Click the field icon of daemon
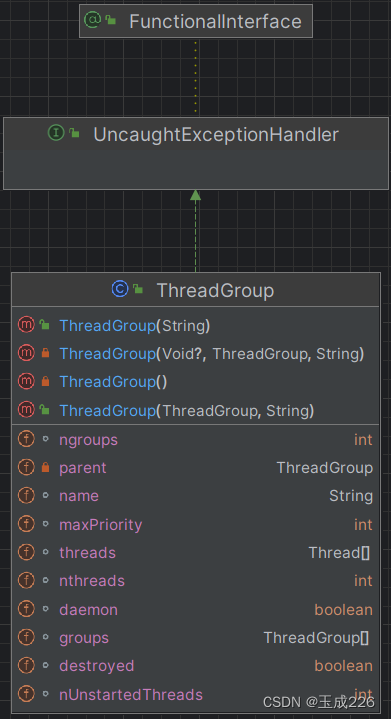Viewport: 391px width, 719px height. (x=26, y=609)
